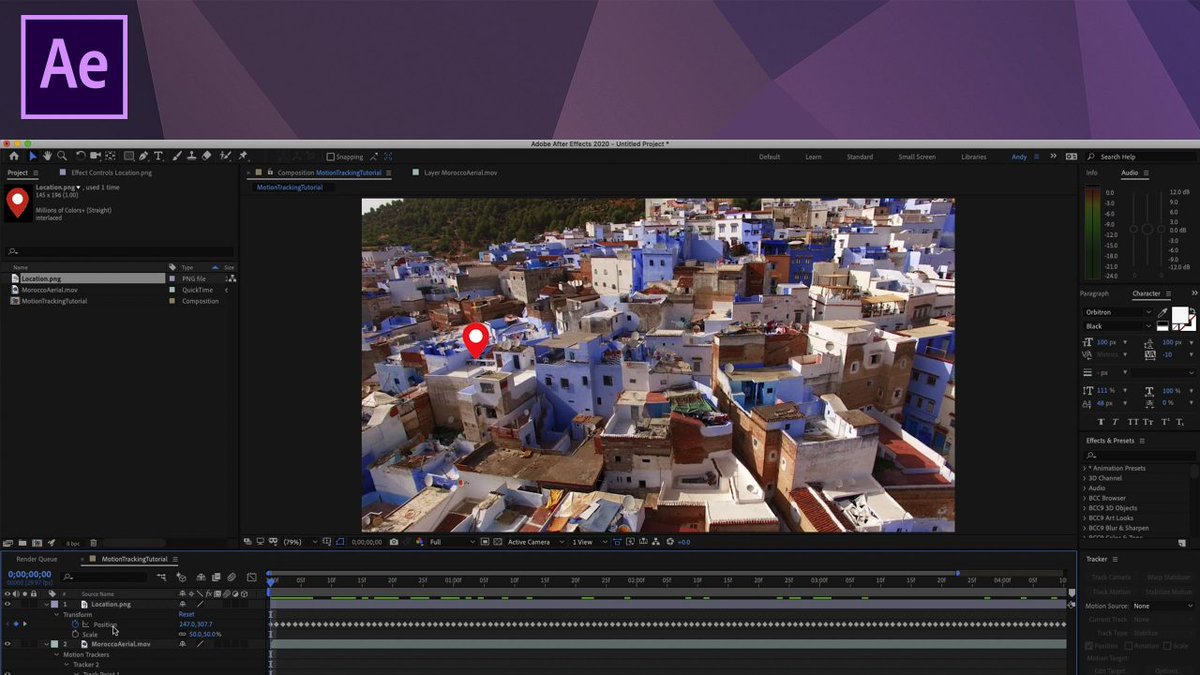Viewport: 1200px width, 675px height.
Task: Go to the Home screen icon
Action: 14,157
